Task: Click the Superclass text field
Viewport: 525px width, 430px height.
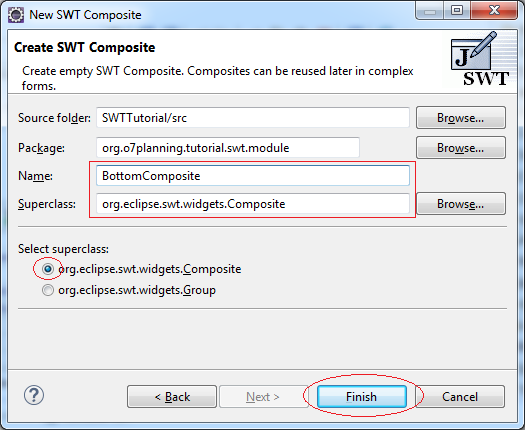Action: [253, 204]
